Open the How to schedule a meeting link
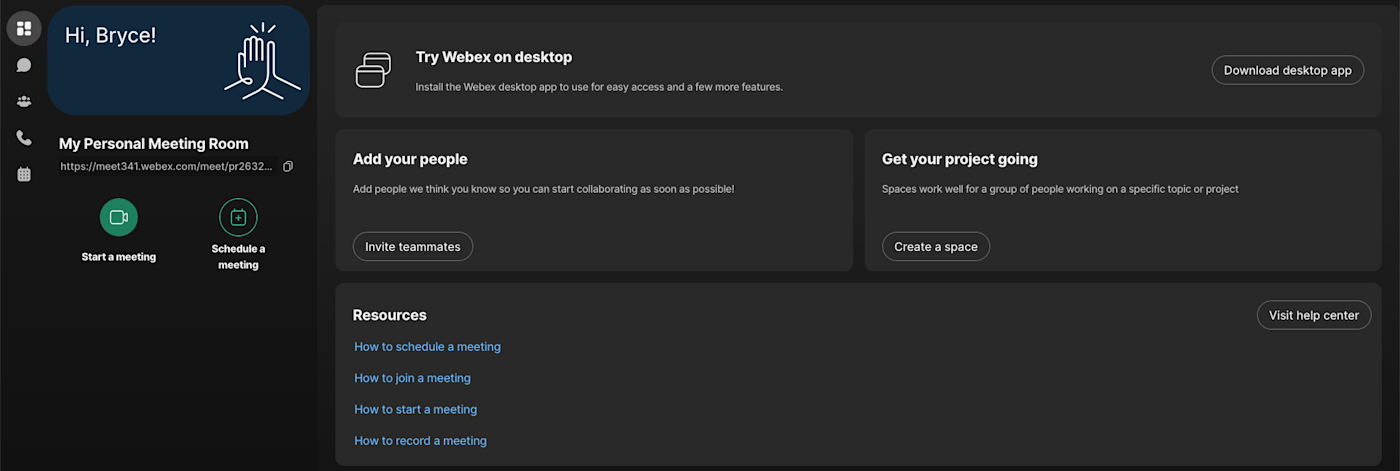The width and height of the screenshot is (1400, 471). point(427,347)
